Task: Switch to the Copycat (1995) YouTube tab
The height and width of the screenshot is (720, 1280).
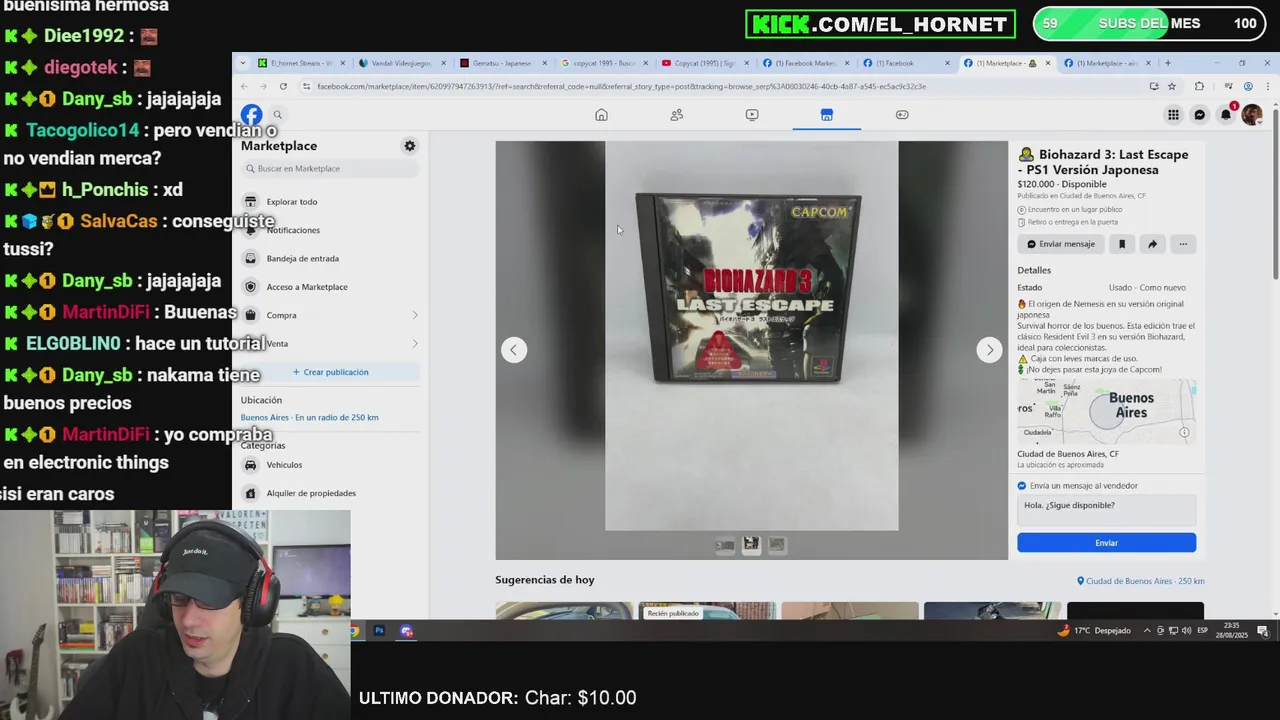Action: 705,63
